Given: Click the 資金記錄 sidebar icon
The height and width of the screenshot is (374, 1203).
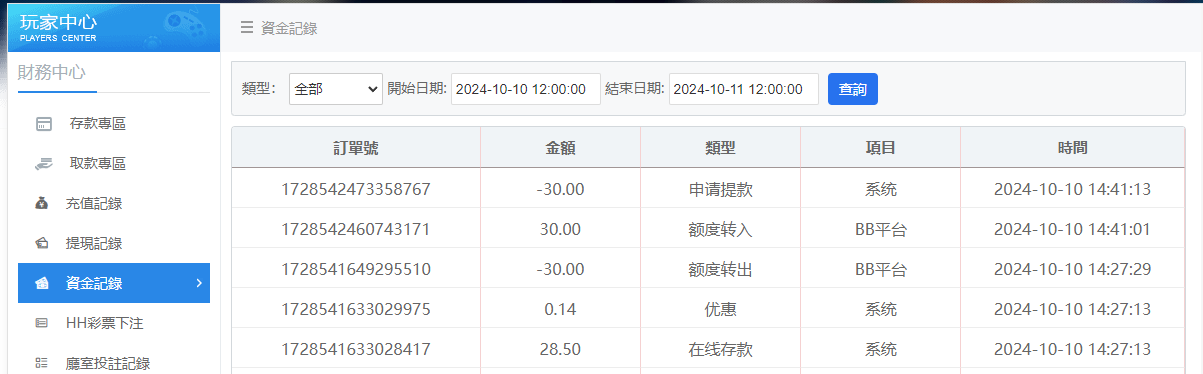Looking at the screenshot, I should [42, 284].
